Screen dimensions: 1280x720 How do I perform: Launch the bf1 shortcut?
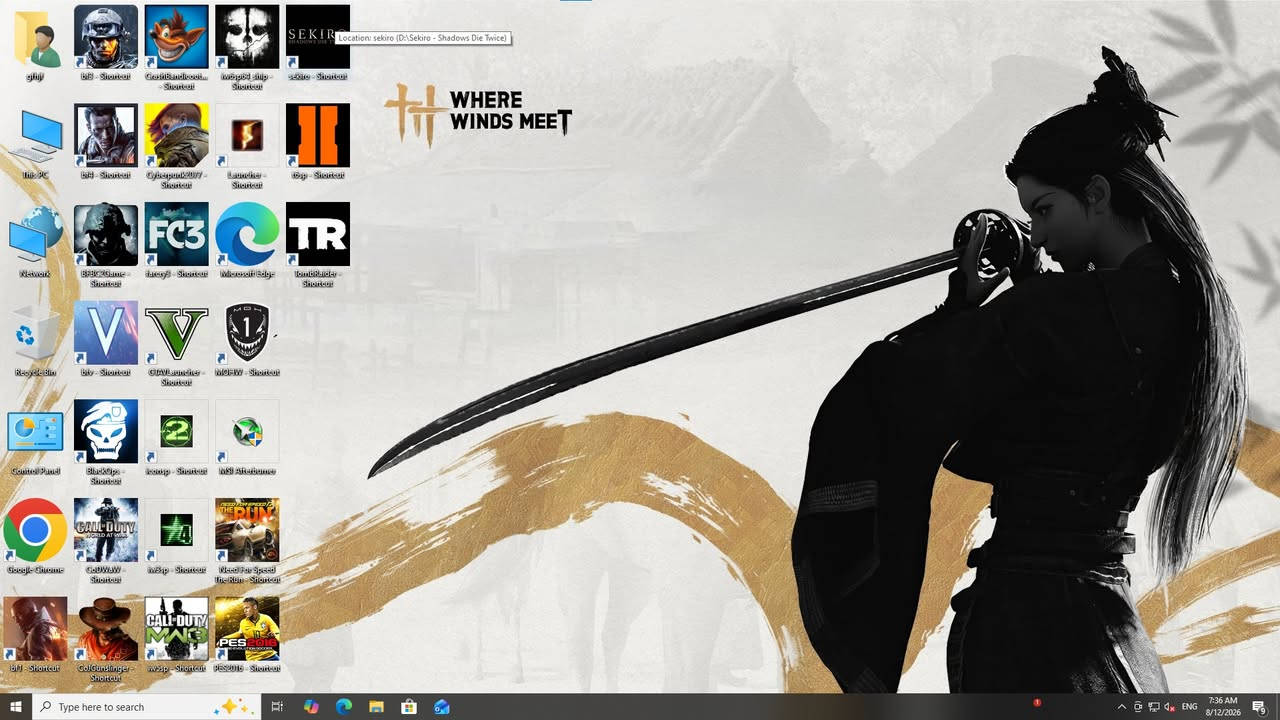(35, 630)
